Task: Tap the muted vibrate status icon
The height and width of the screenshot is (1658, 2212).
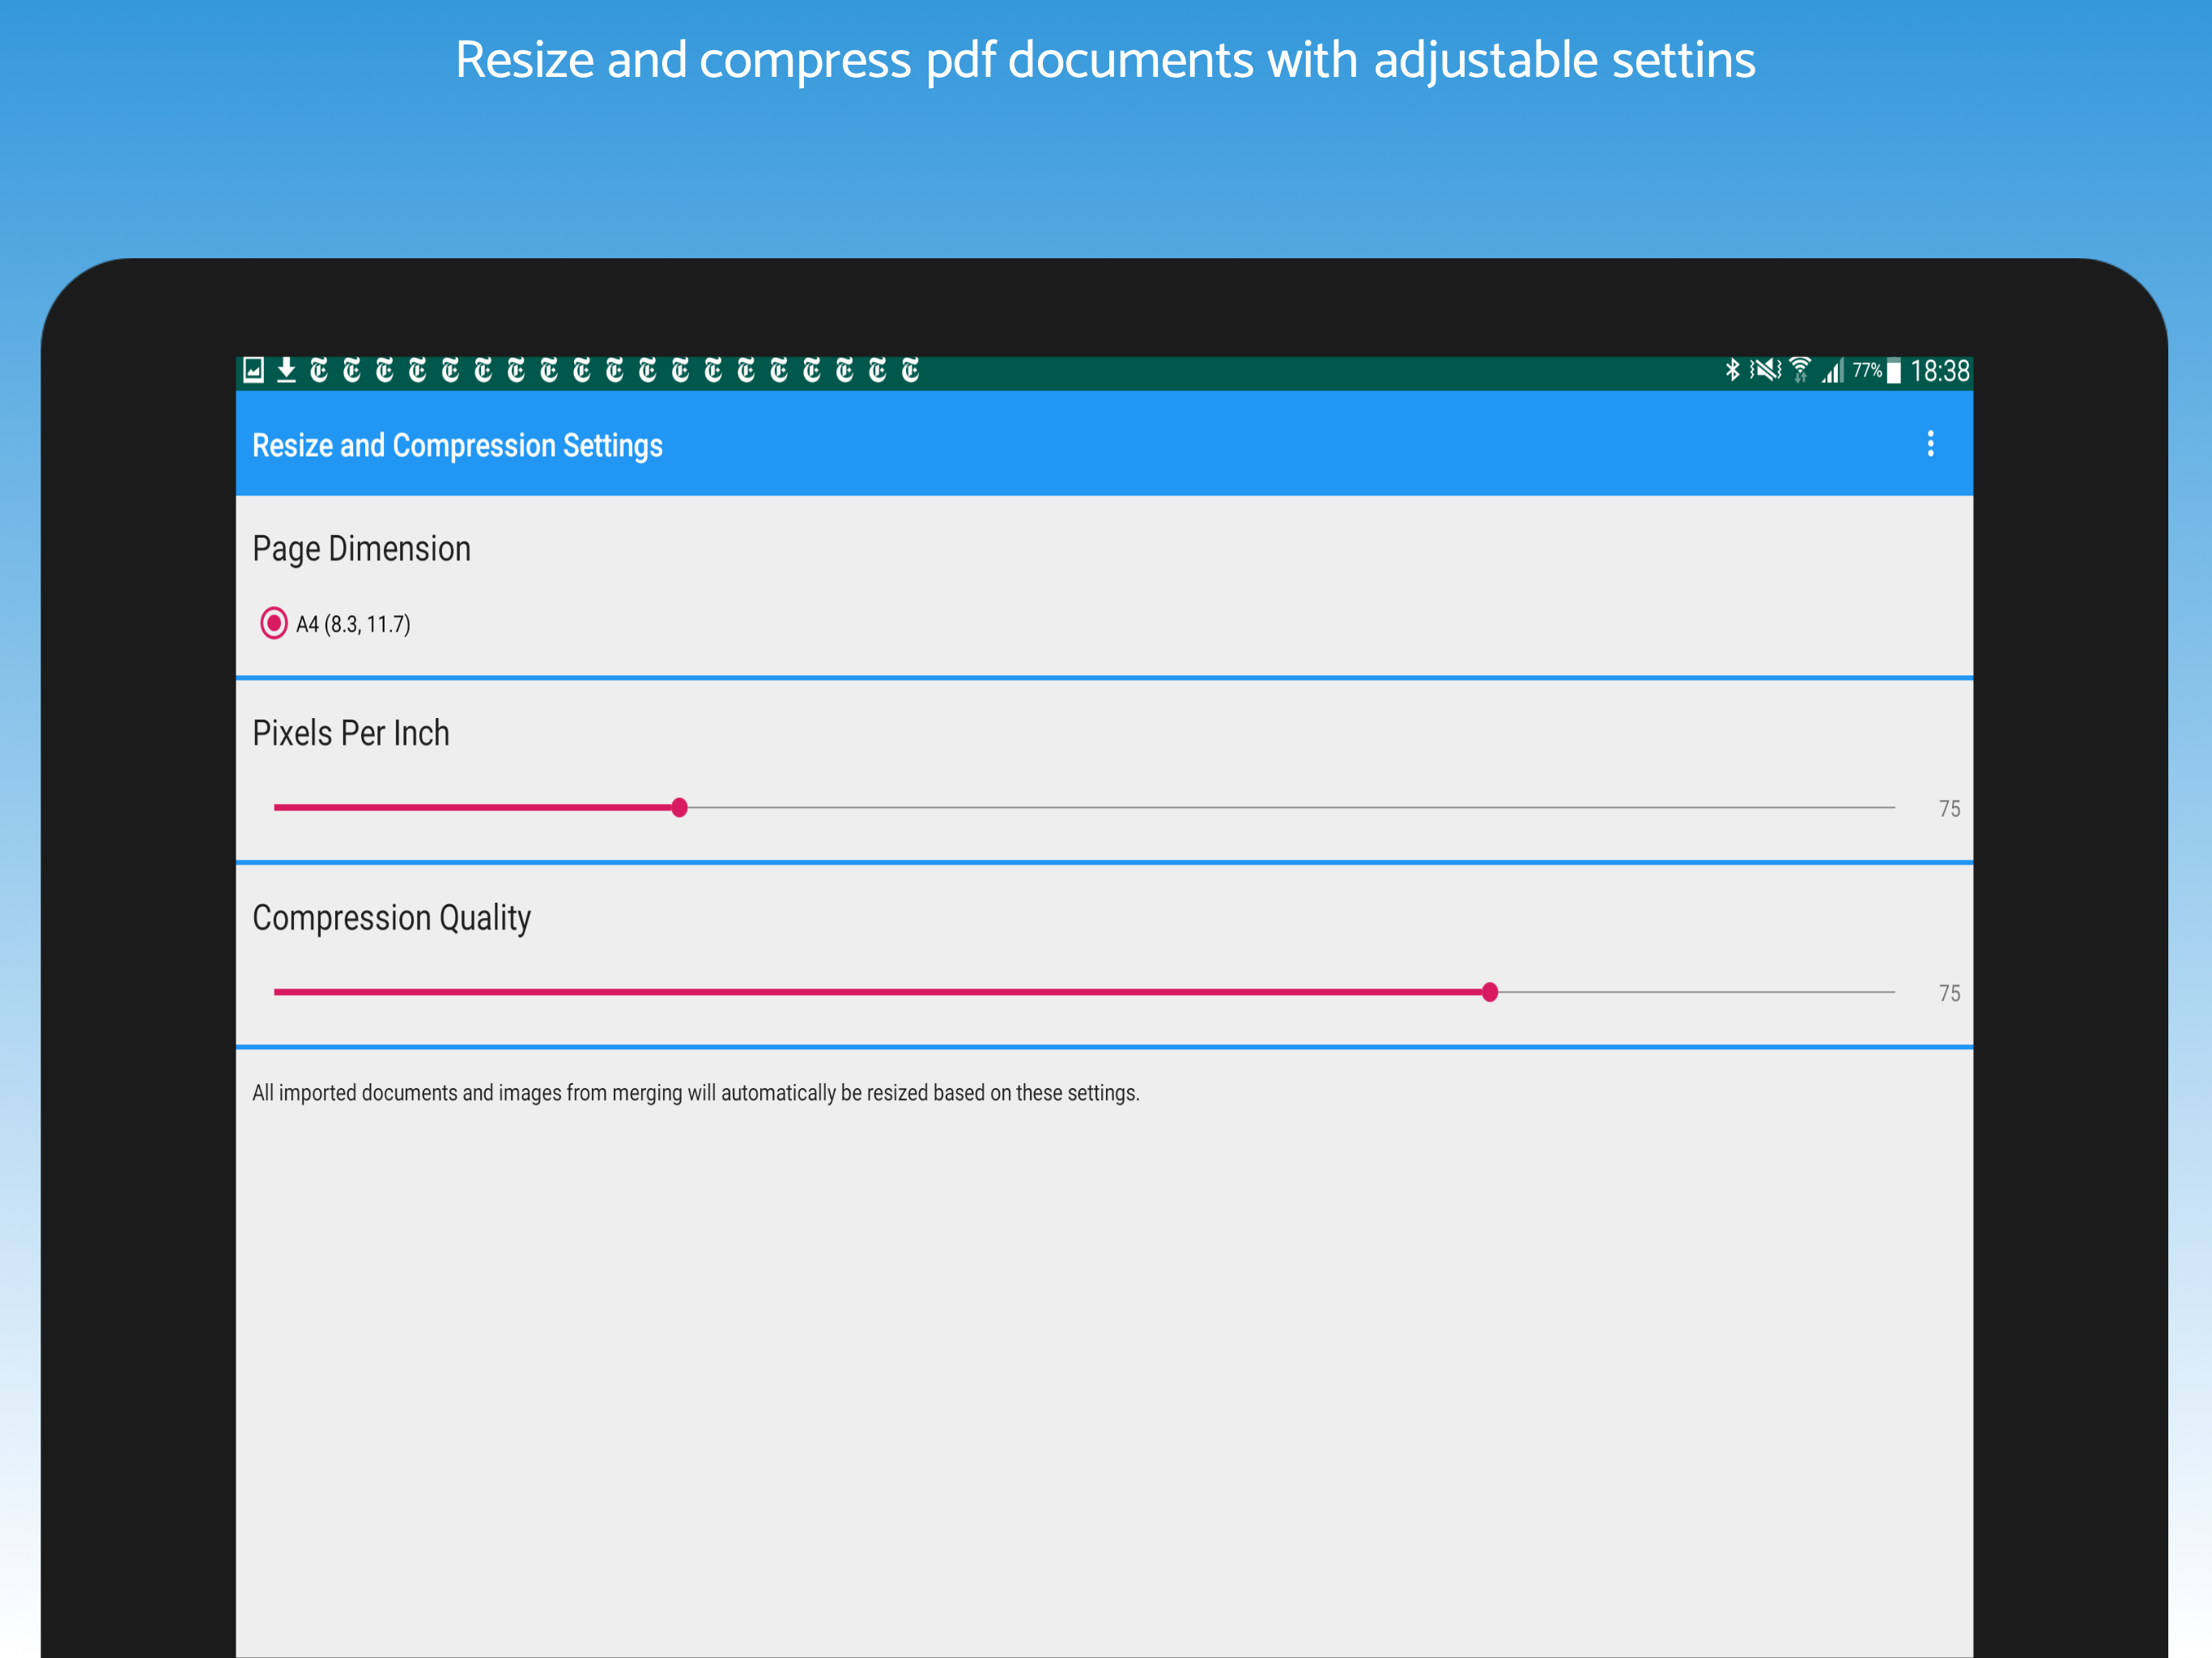Action: pyautogui.click(x=1765, y=370)
